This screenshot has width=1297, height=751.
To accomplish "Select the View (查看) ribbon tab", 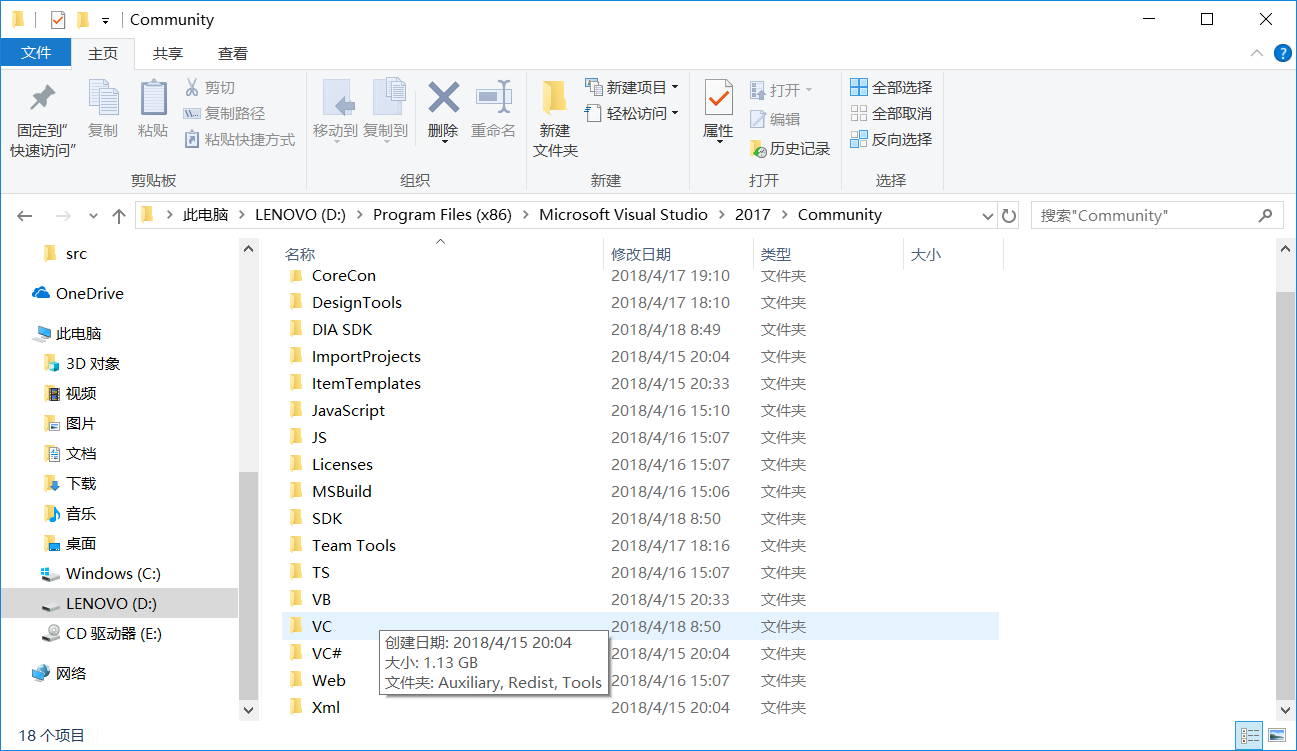I will (233, 53).
